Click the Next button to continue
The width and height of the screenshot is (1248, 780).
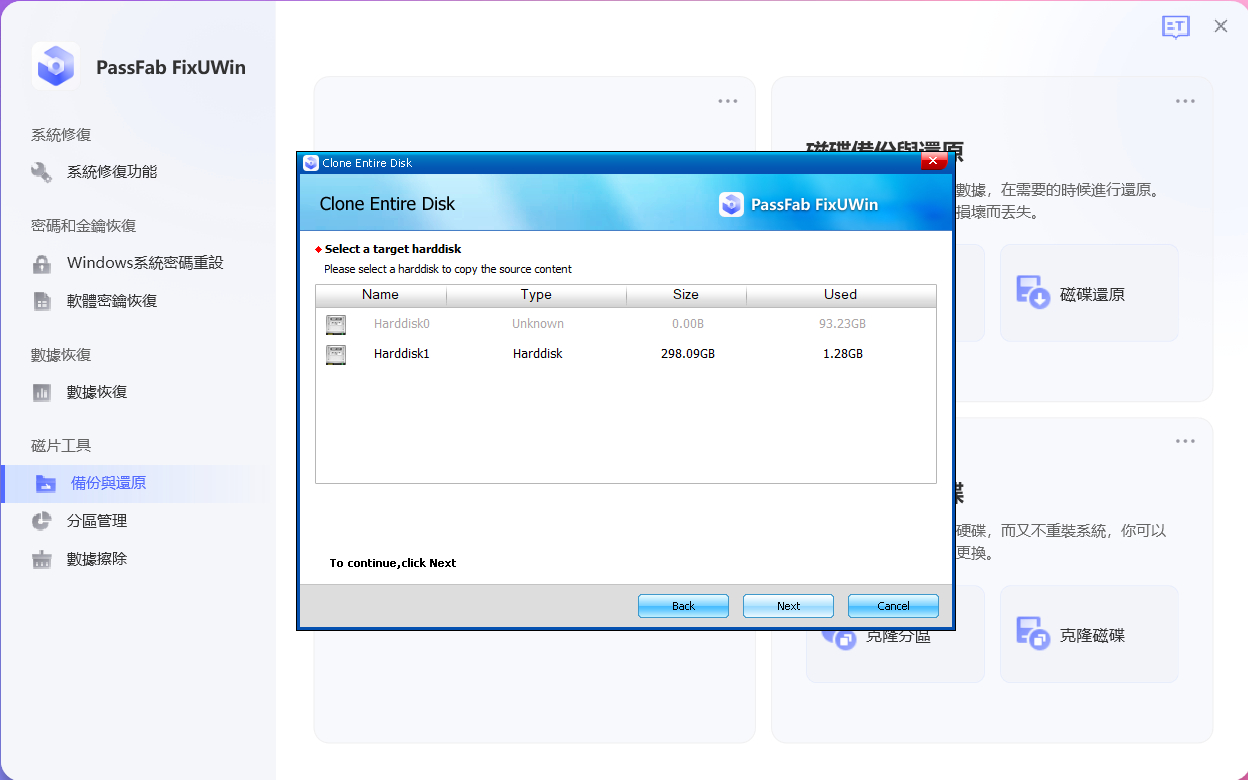788,605
